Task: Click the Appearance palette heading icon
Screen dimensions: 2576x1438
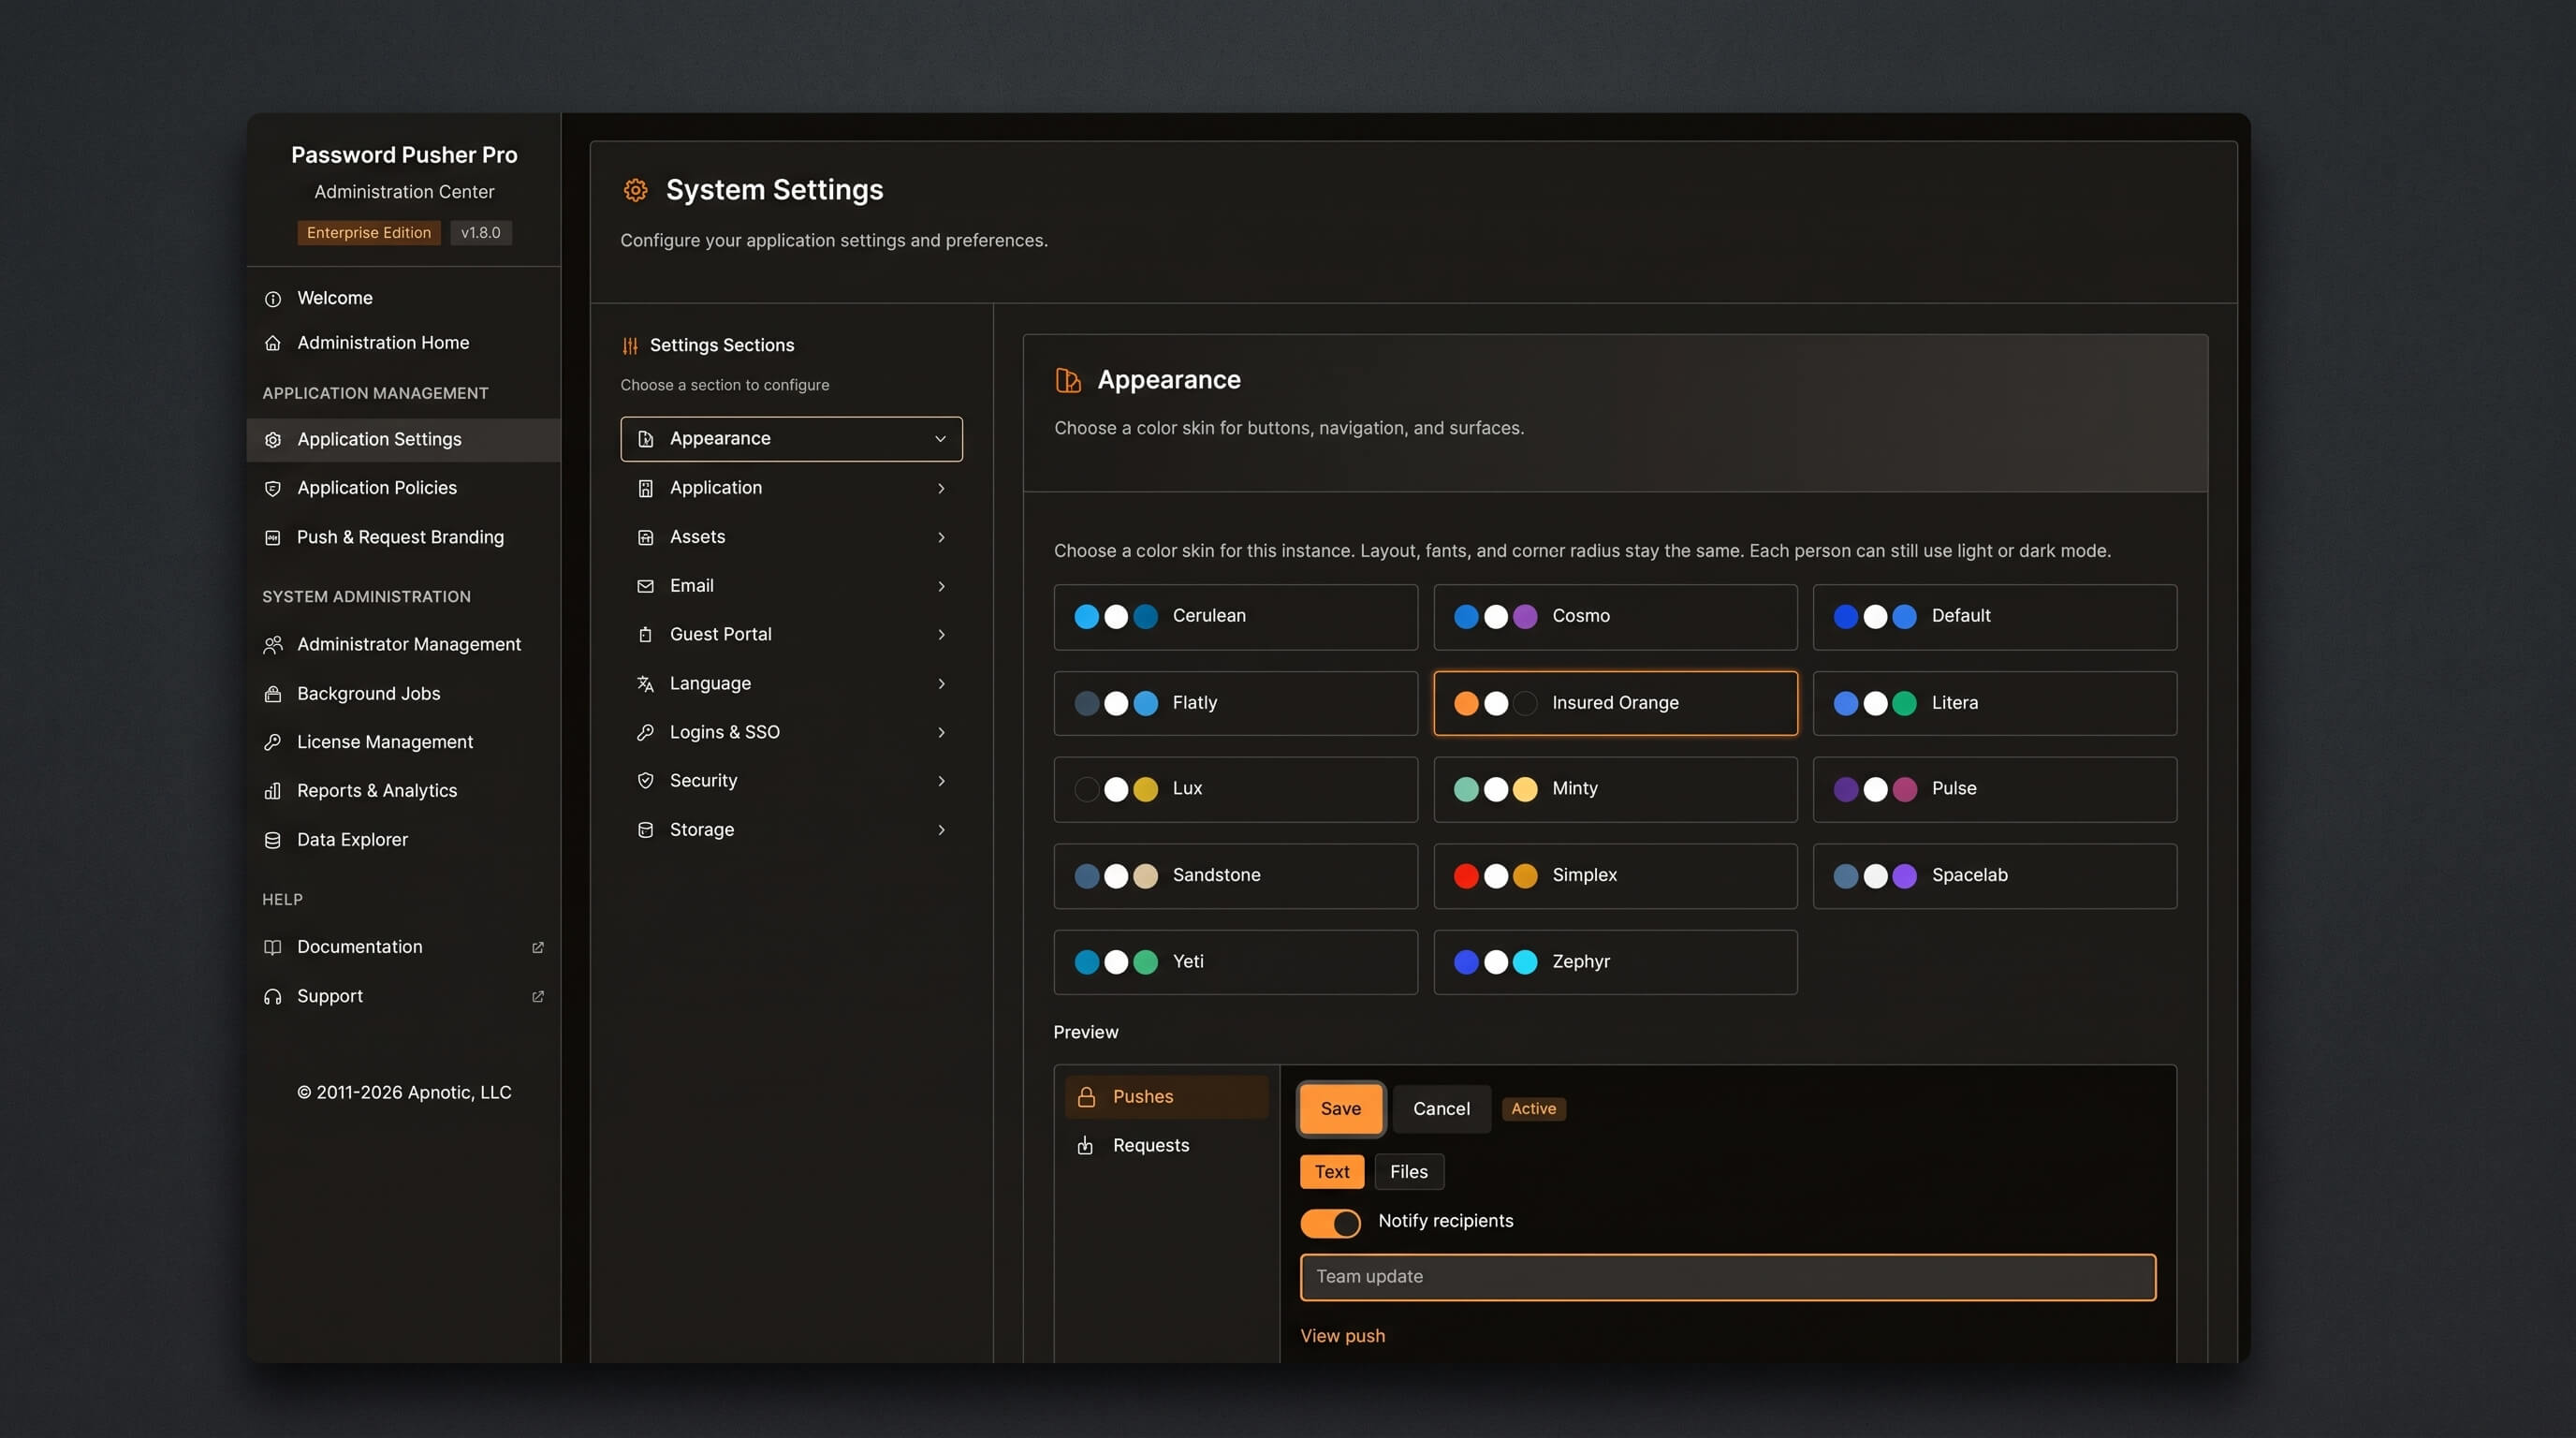Action: click(1068, 380)
